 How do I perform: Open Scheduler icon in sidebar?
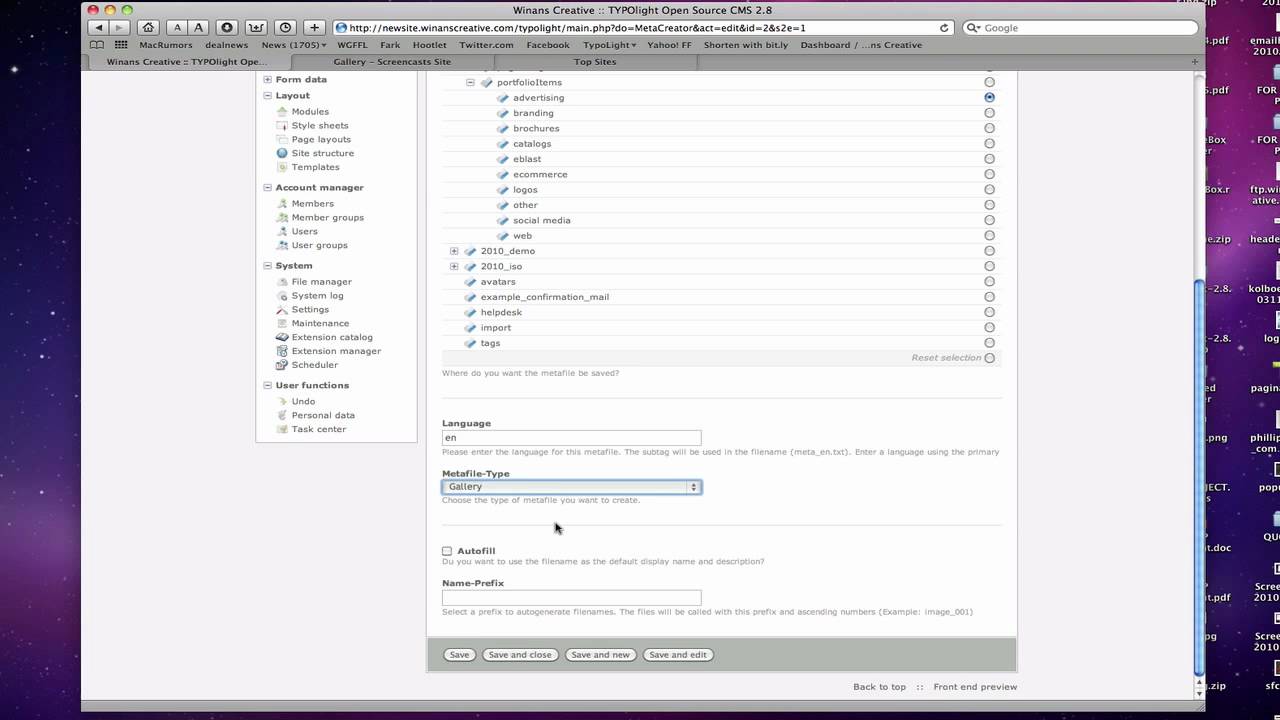click(282, 365)
